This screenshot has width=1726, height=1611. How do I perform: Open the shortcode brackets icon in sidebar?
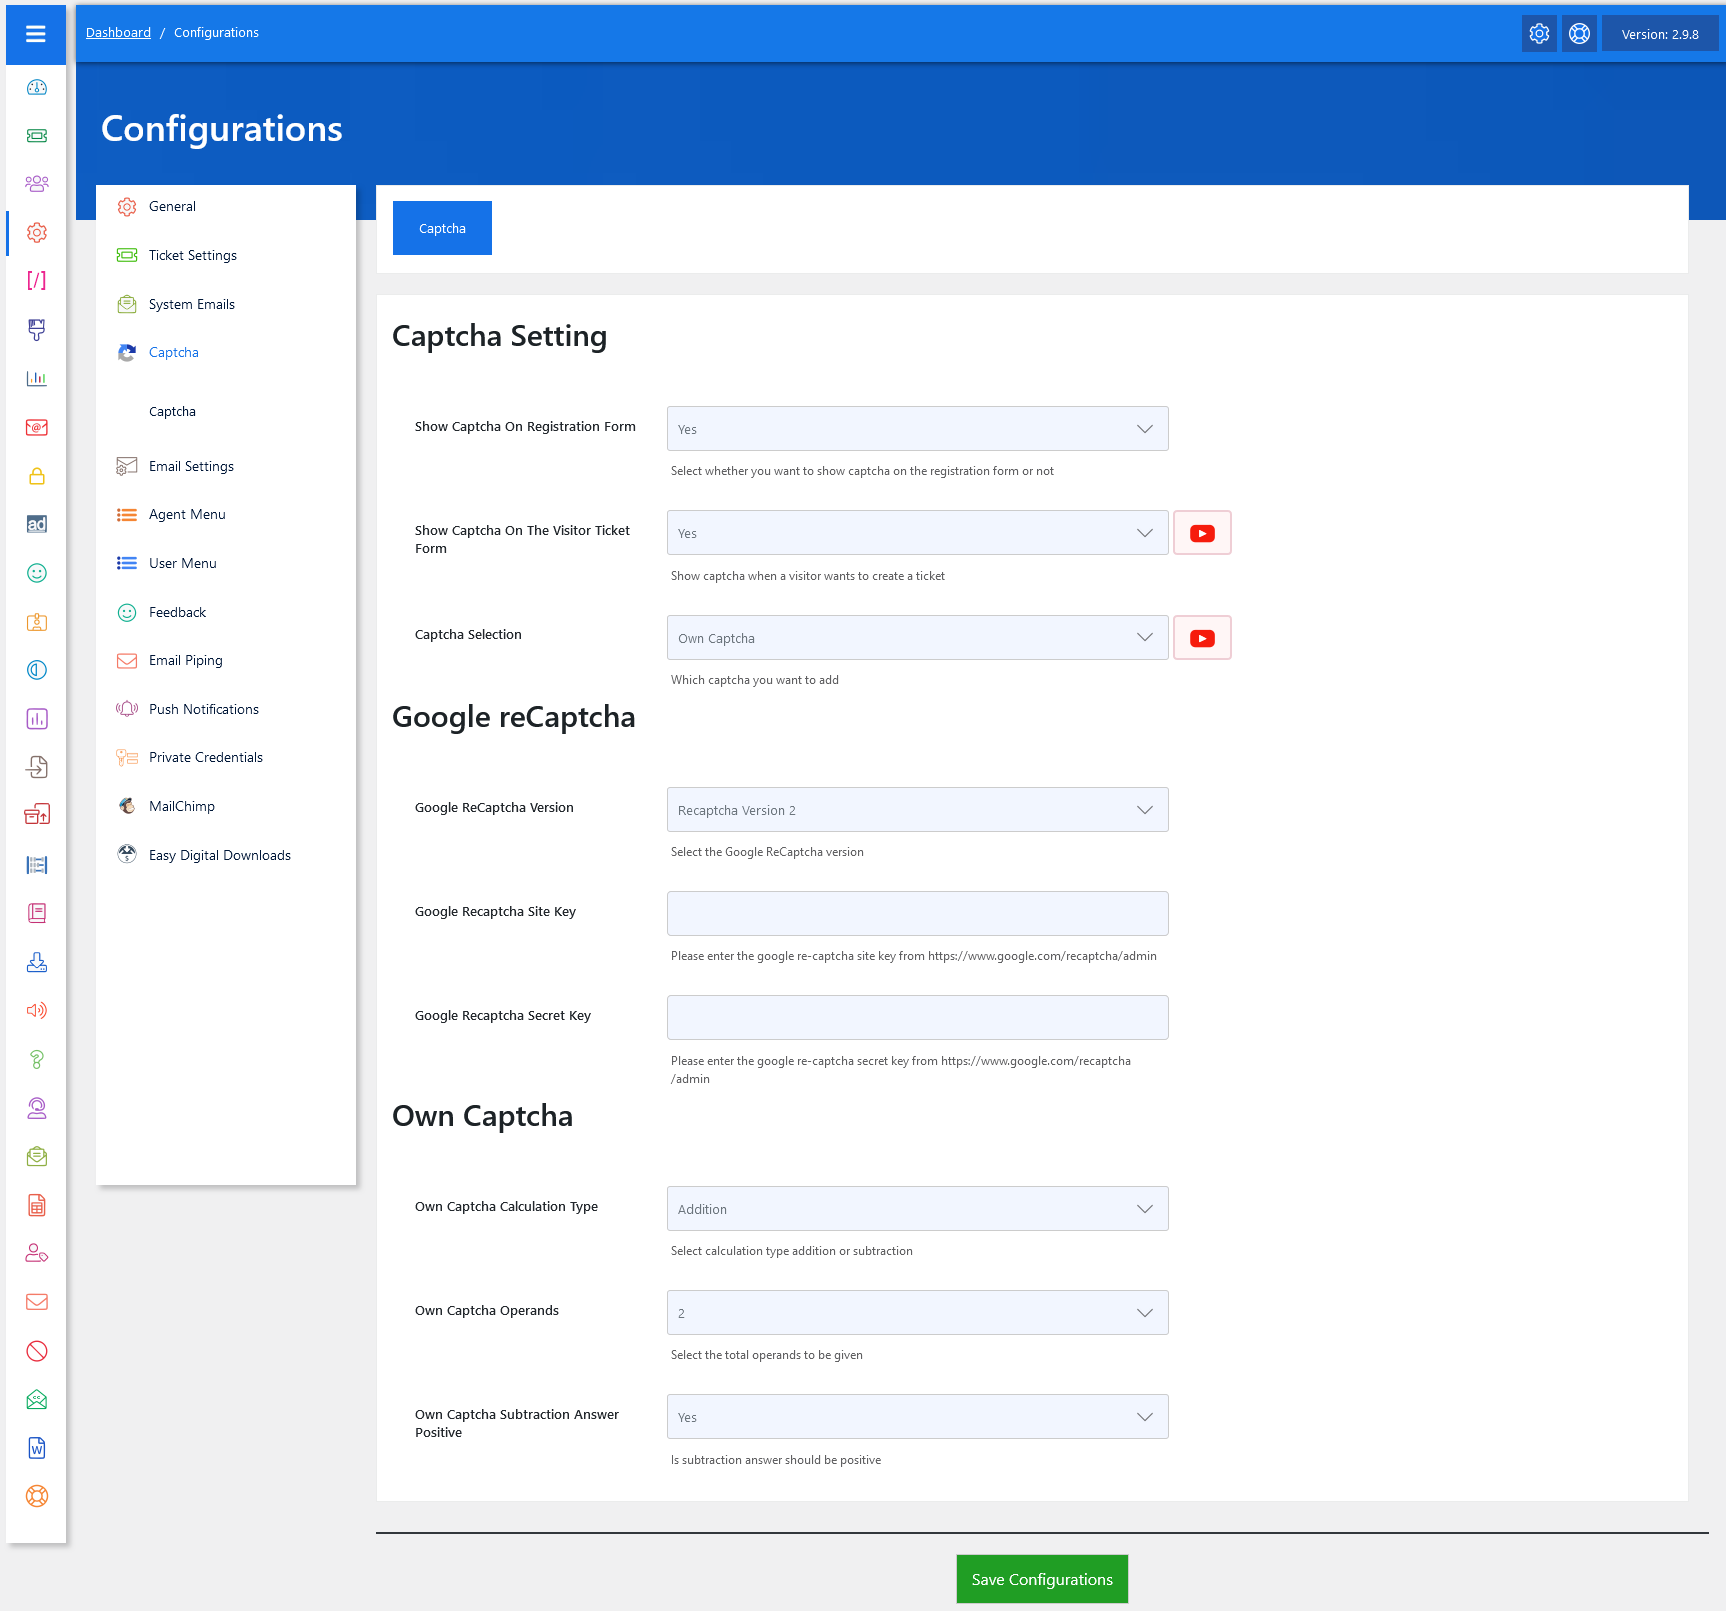click(37, 281)
